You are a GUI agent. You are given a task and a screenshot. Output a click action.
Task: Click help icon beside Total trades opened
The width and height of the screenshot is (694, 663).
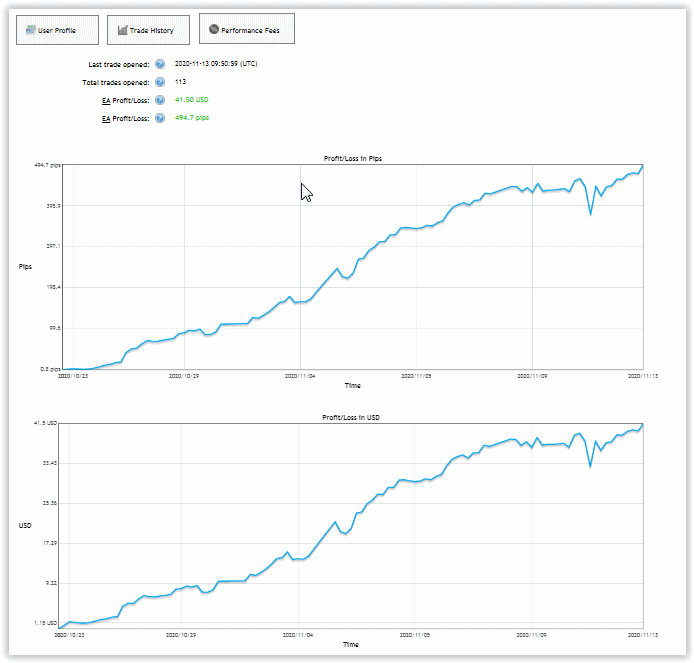(160, 82)
